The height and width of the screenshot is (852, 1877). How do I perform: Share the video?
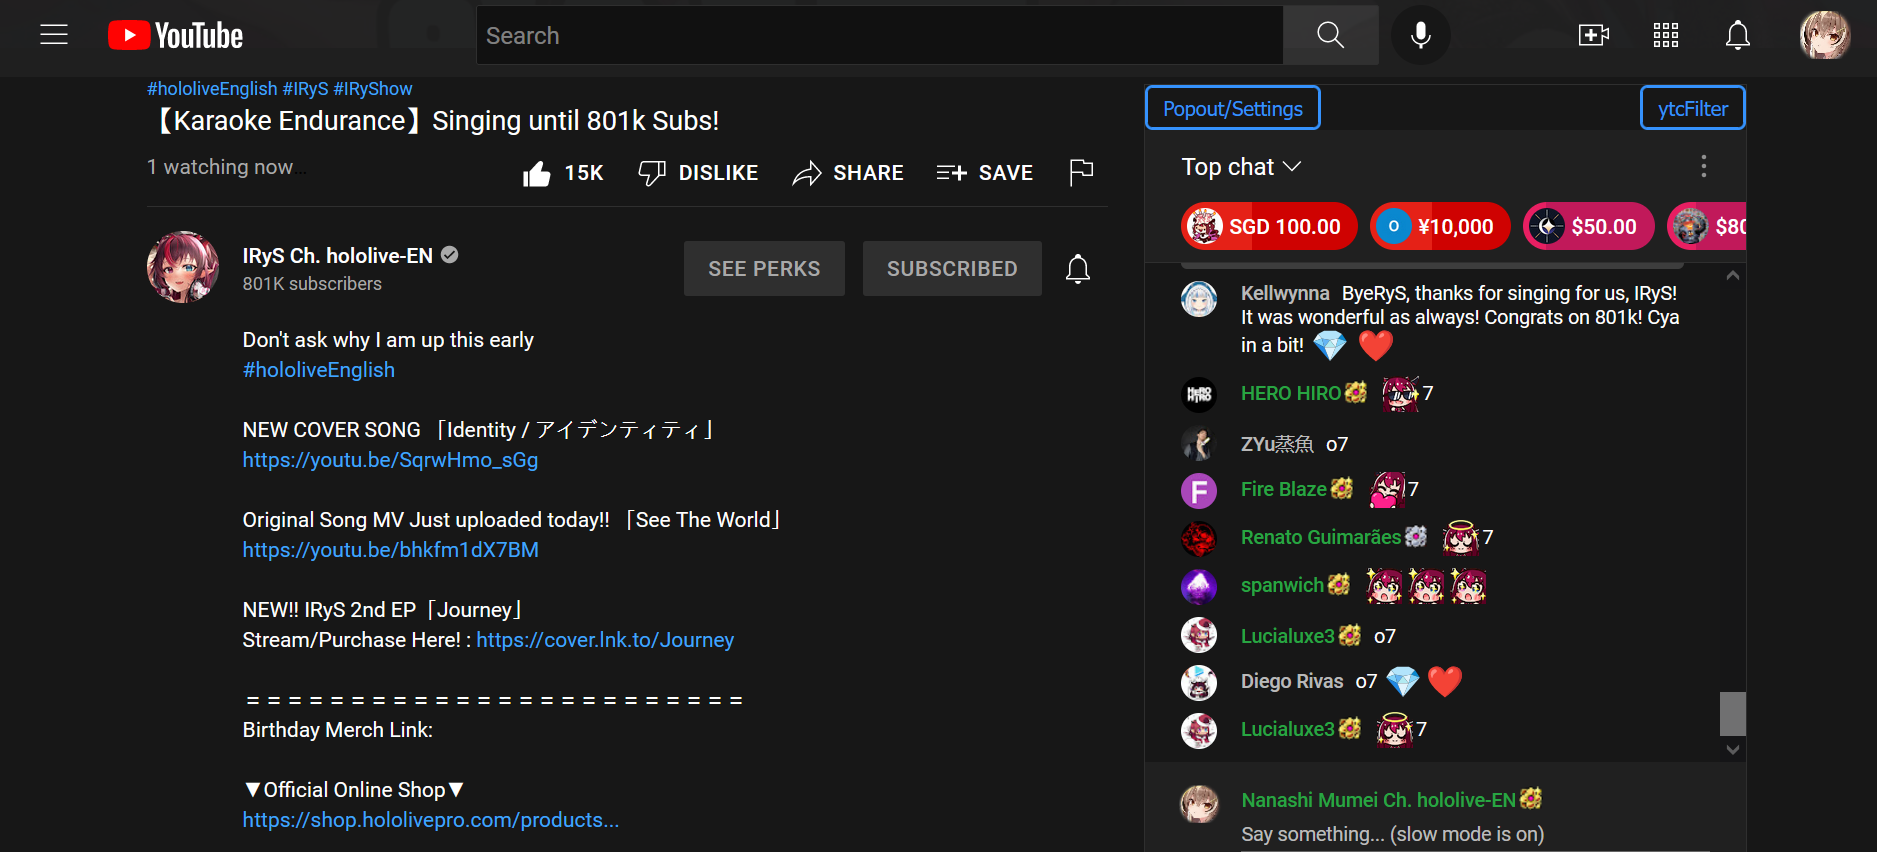click(848, 173)
